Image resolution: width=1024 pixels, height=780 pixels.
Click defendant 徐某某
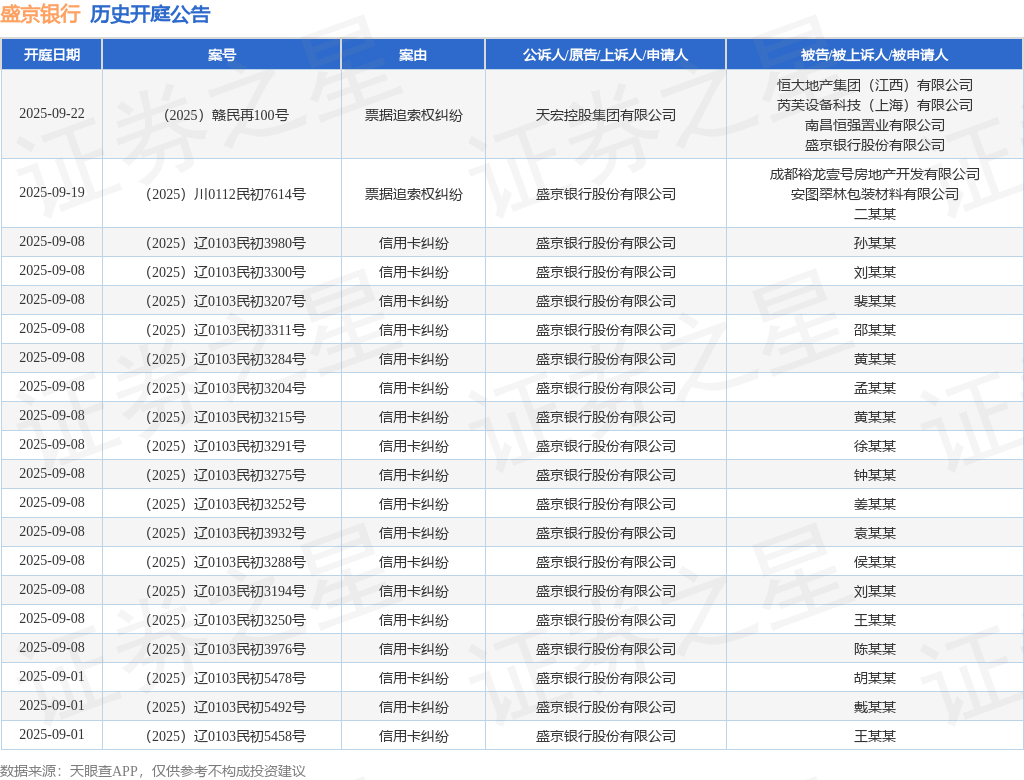pyautogui.click(x=874, y=446)
